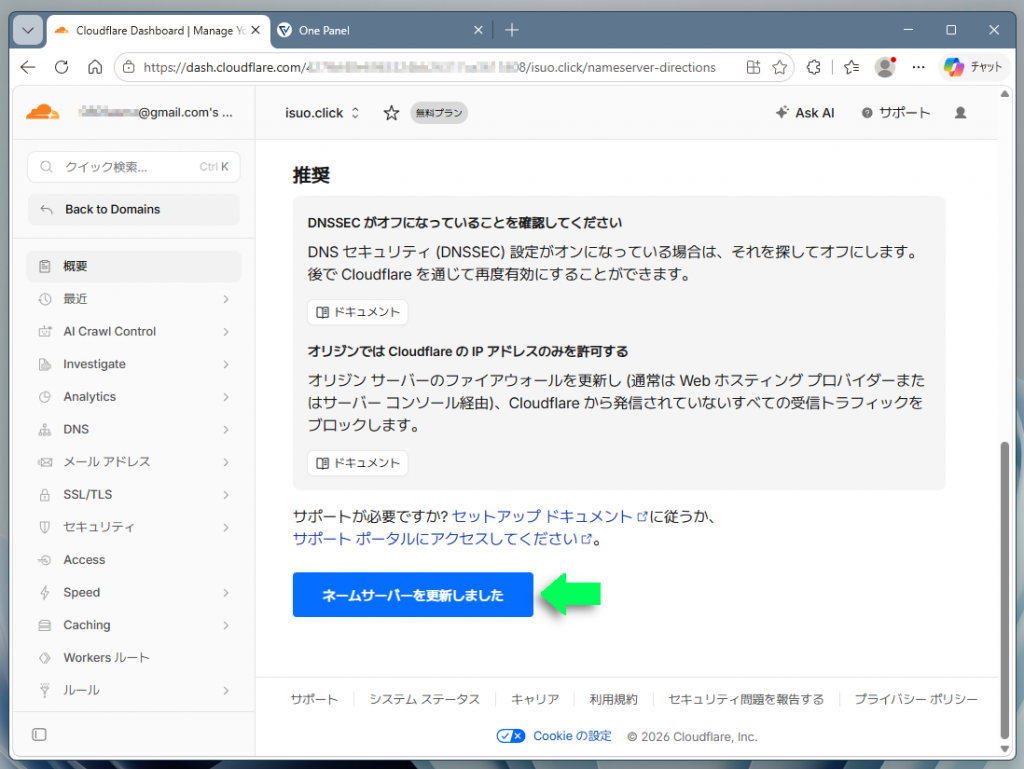
Task: Click the address bar URL
Action: coord(429,67)
